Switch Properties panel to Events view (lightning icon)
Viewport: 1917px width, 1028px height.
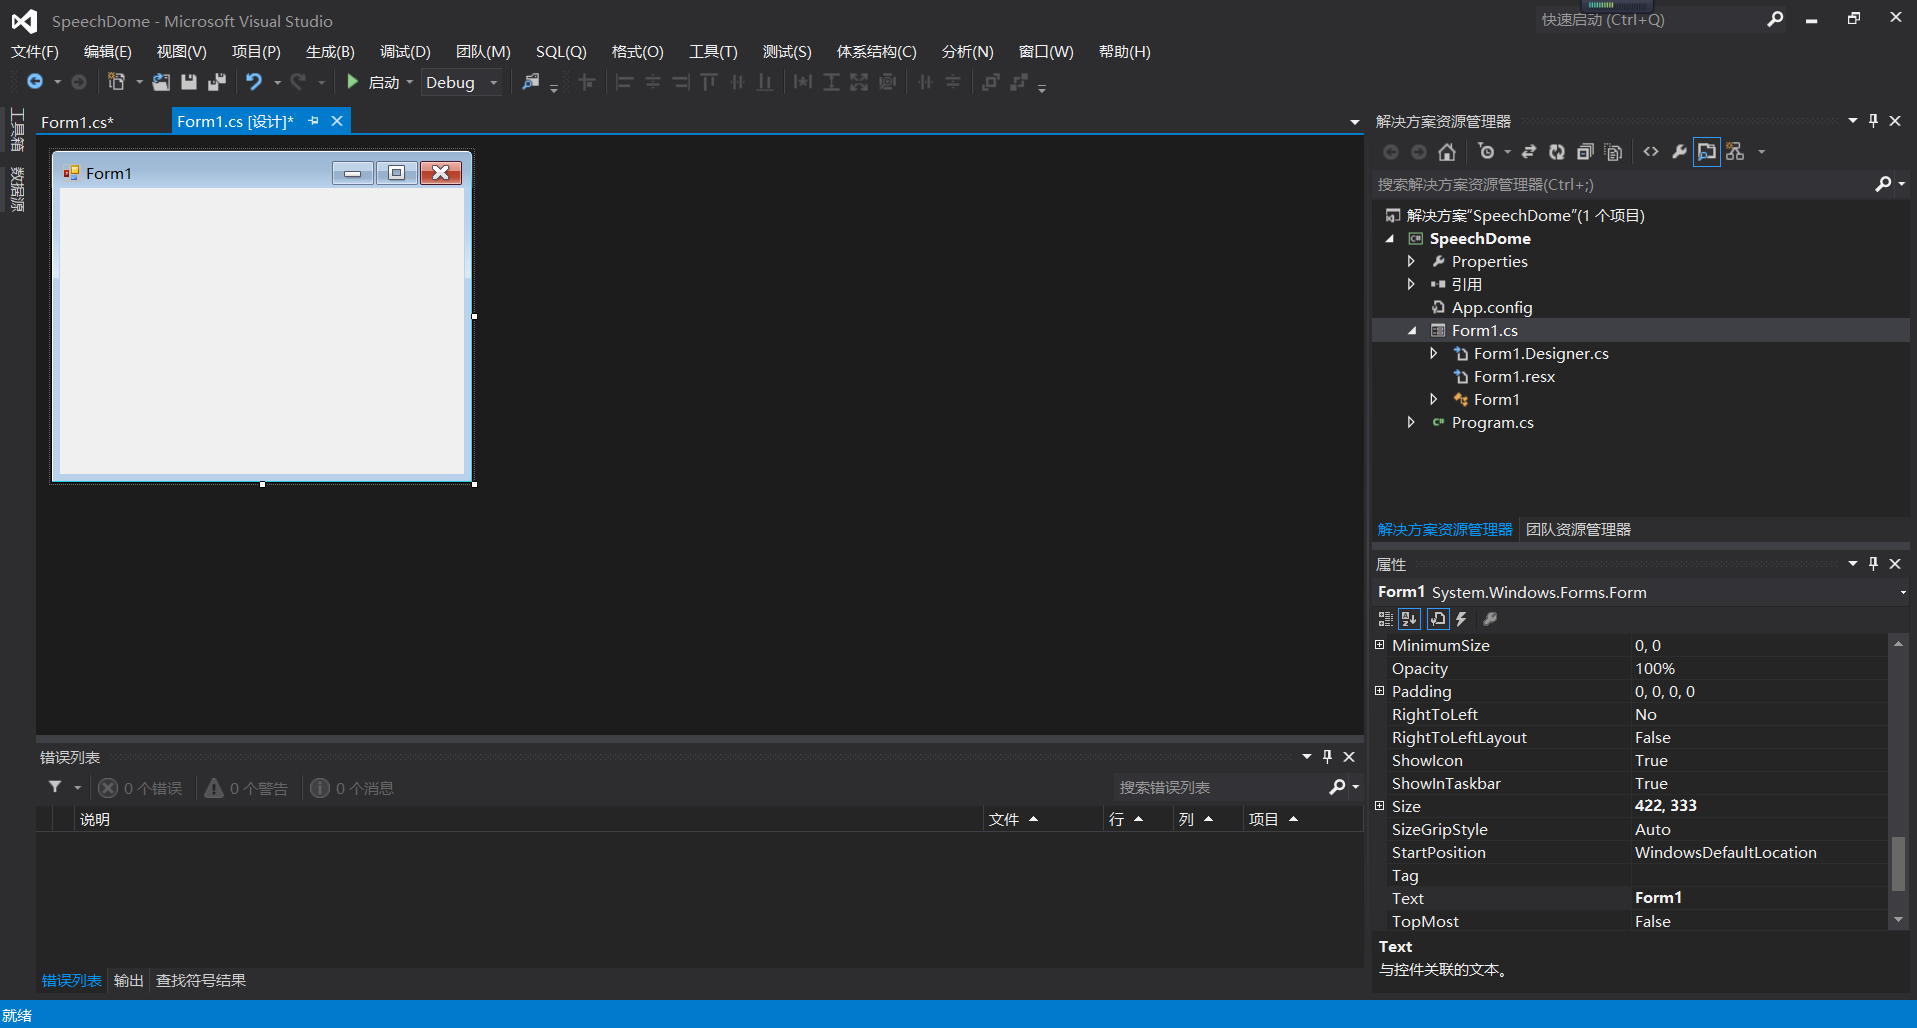click(1462, 619)
